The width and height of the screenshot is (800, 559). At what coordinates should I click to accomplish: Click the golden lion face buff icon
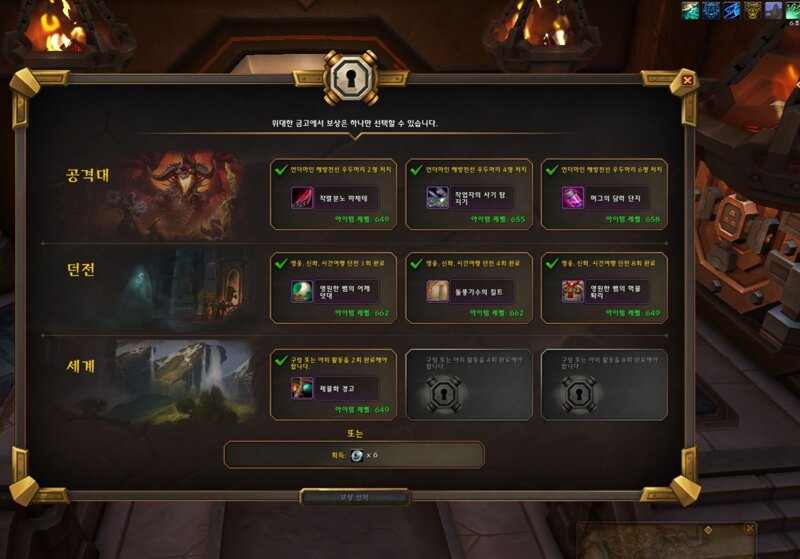coord(753,11)
